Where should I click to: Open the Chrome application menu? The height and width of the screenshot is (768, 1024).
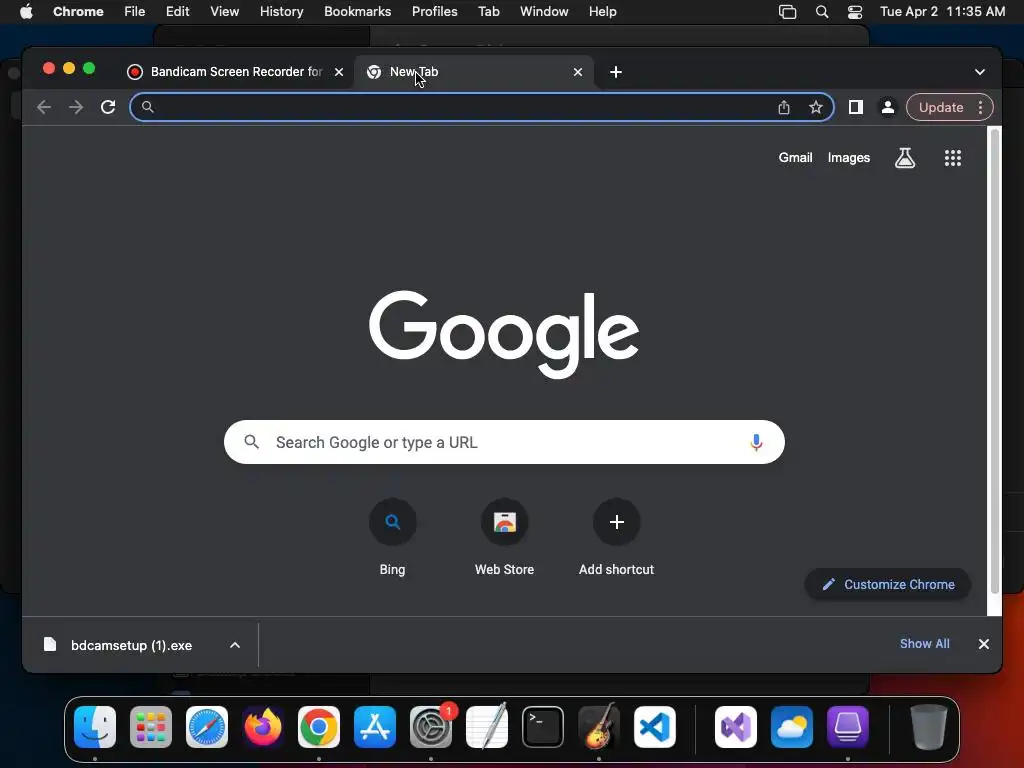(78, 12)
